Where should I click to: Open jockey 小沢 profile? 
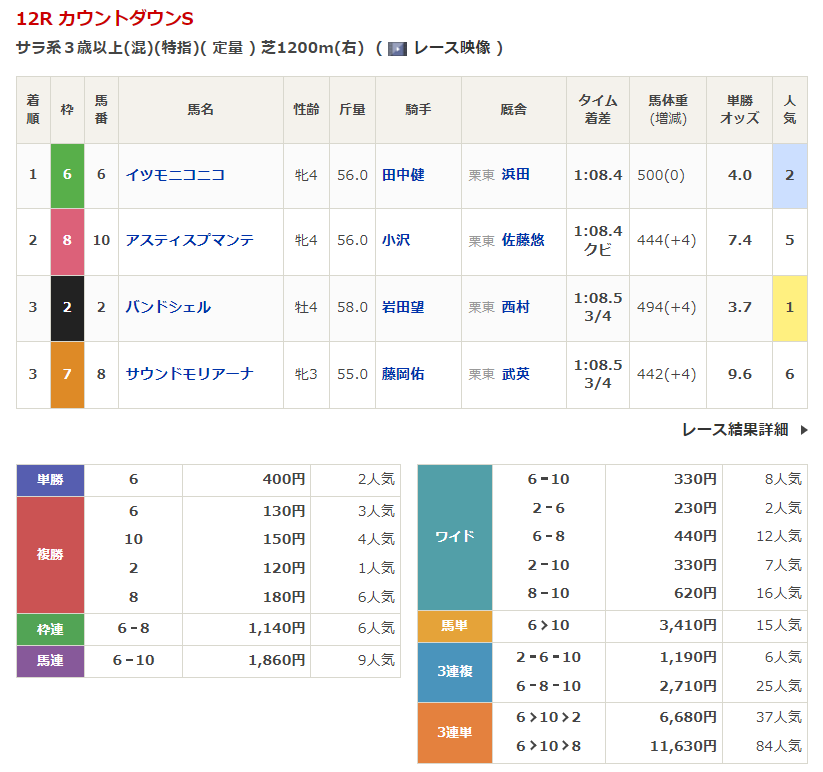[396, 241]
